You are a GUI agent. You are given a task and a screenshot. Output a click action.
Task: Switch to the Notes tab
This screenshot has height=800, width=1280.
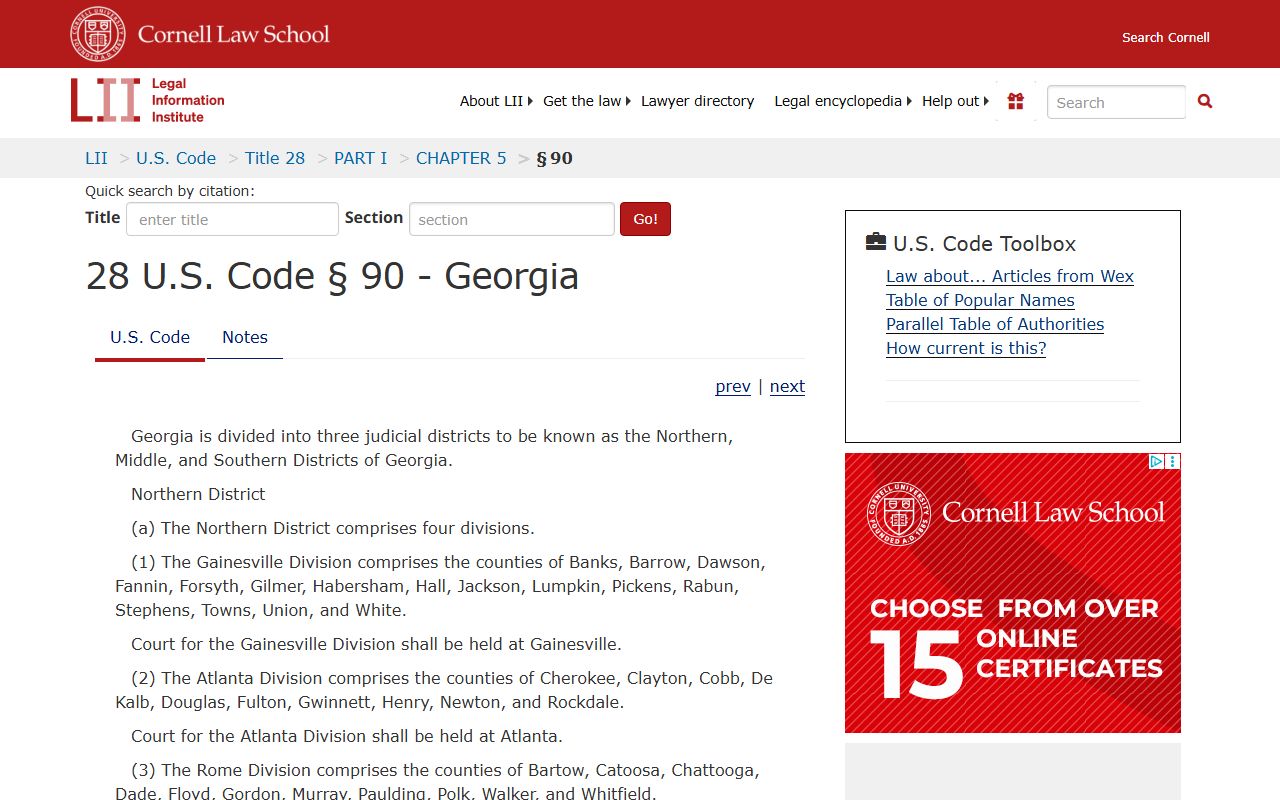click(245, 338)
